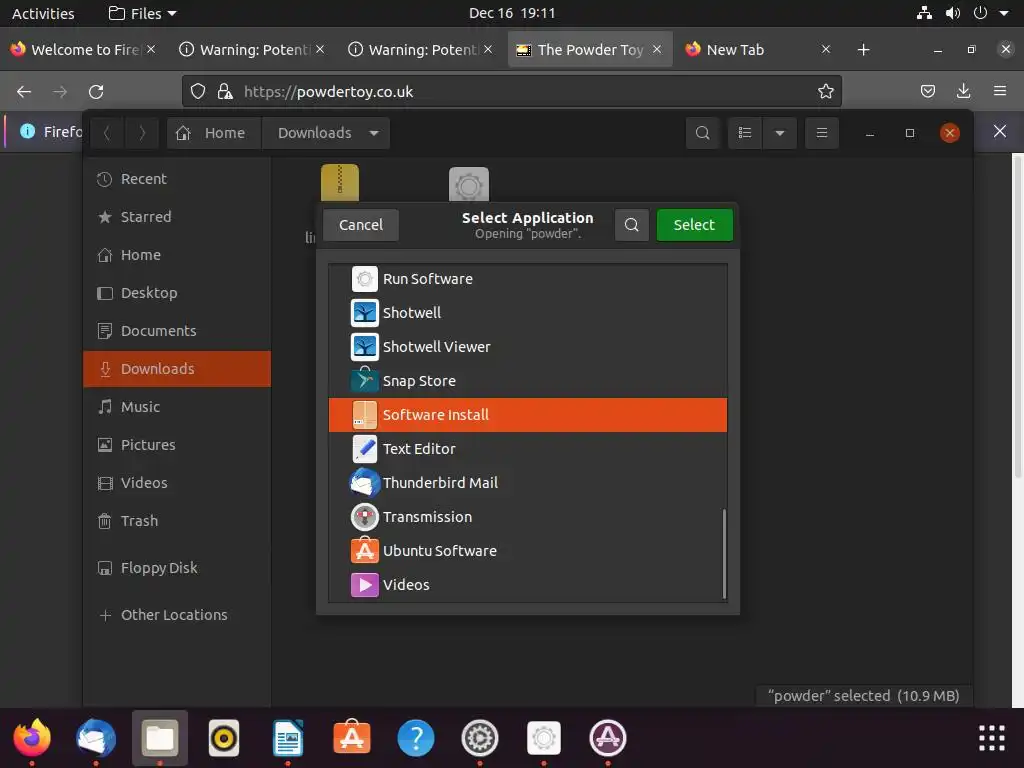1024x768 pixels.
Task: Open view options dropdown arrow in Files
Action: tap(780, 133)
